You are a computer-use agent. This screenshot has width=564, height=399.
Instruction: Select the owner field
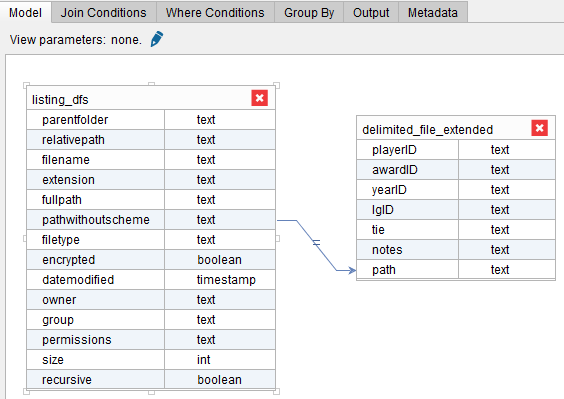tap(96, 300)
